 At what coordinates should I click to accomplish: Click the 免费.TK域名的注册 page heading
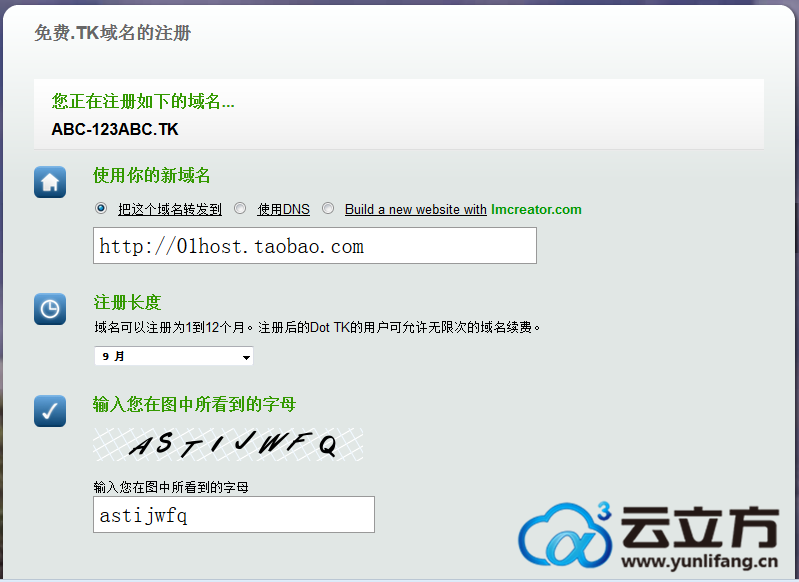tap(112, 33)
